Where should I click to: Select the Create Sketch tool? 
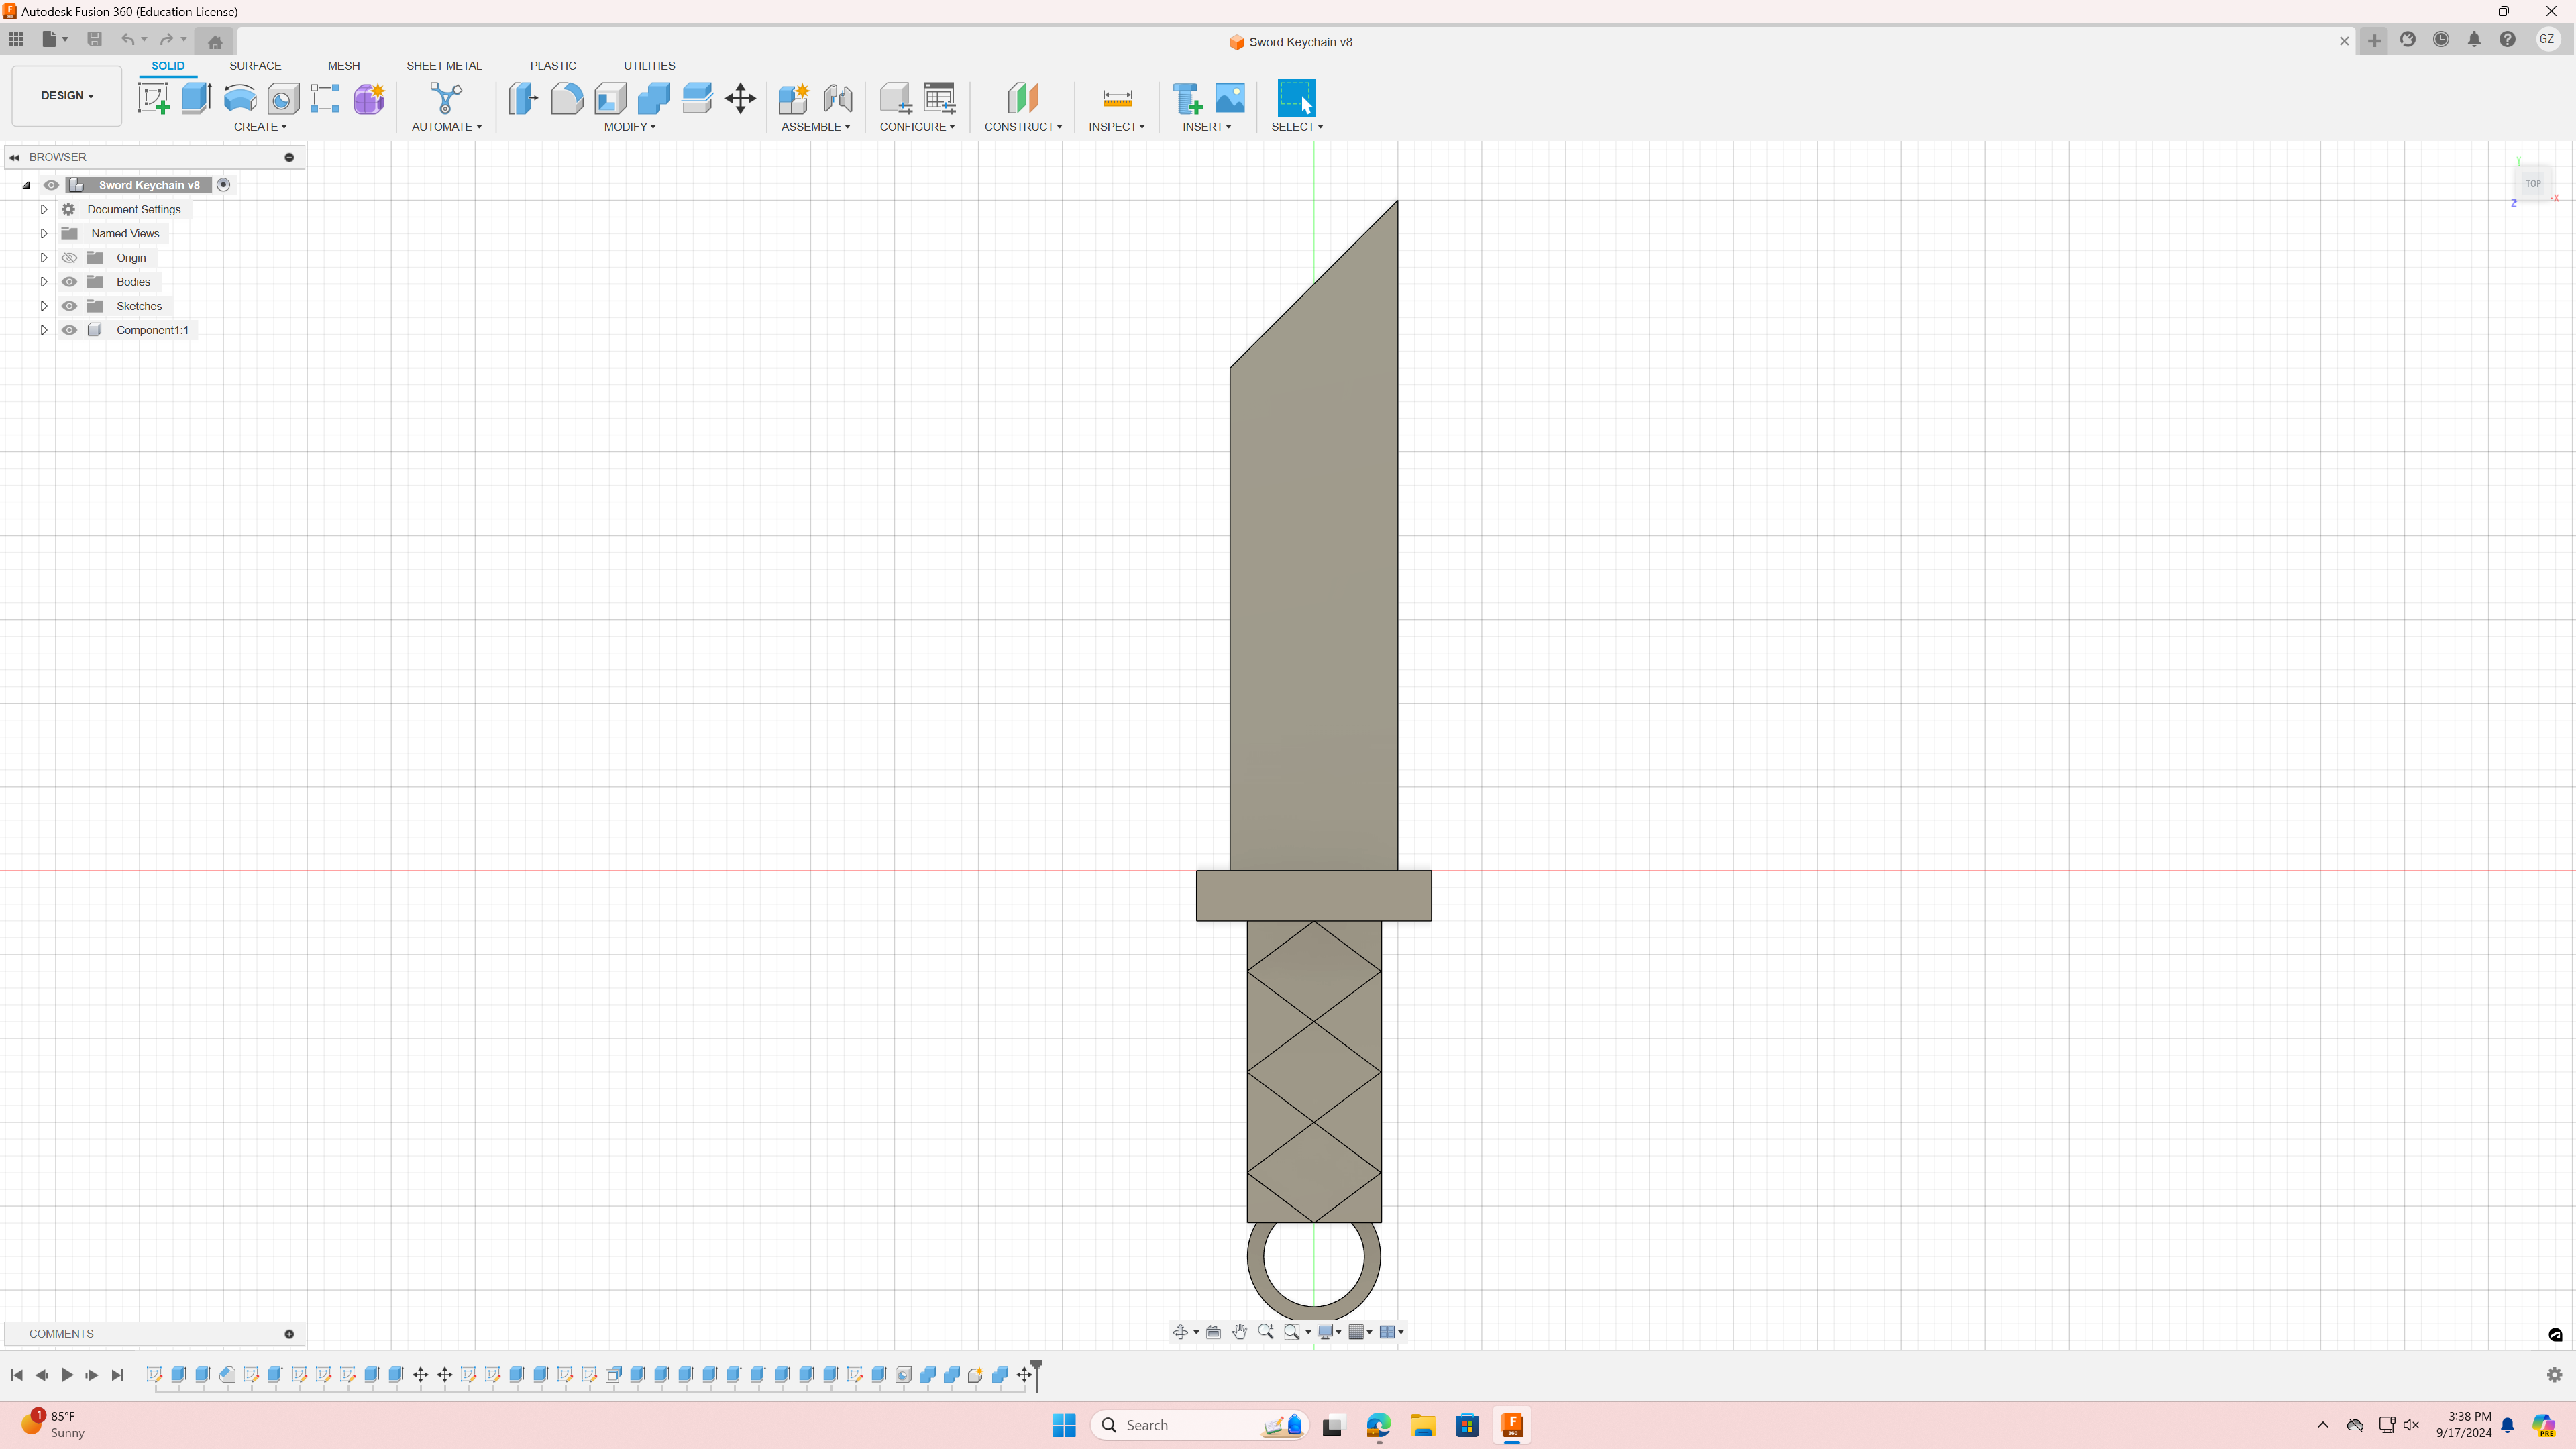click(x=153, y=98)
